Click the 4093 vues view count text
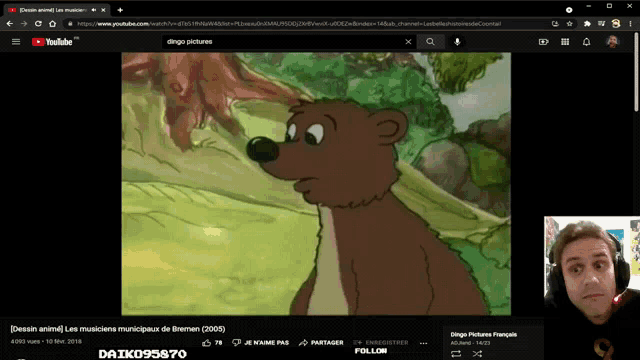Image resolution: width=640 pixels, height=360 pixels. [25, 341]
